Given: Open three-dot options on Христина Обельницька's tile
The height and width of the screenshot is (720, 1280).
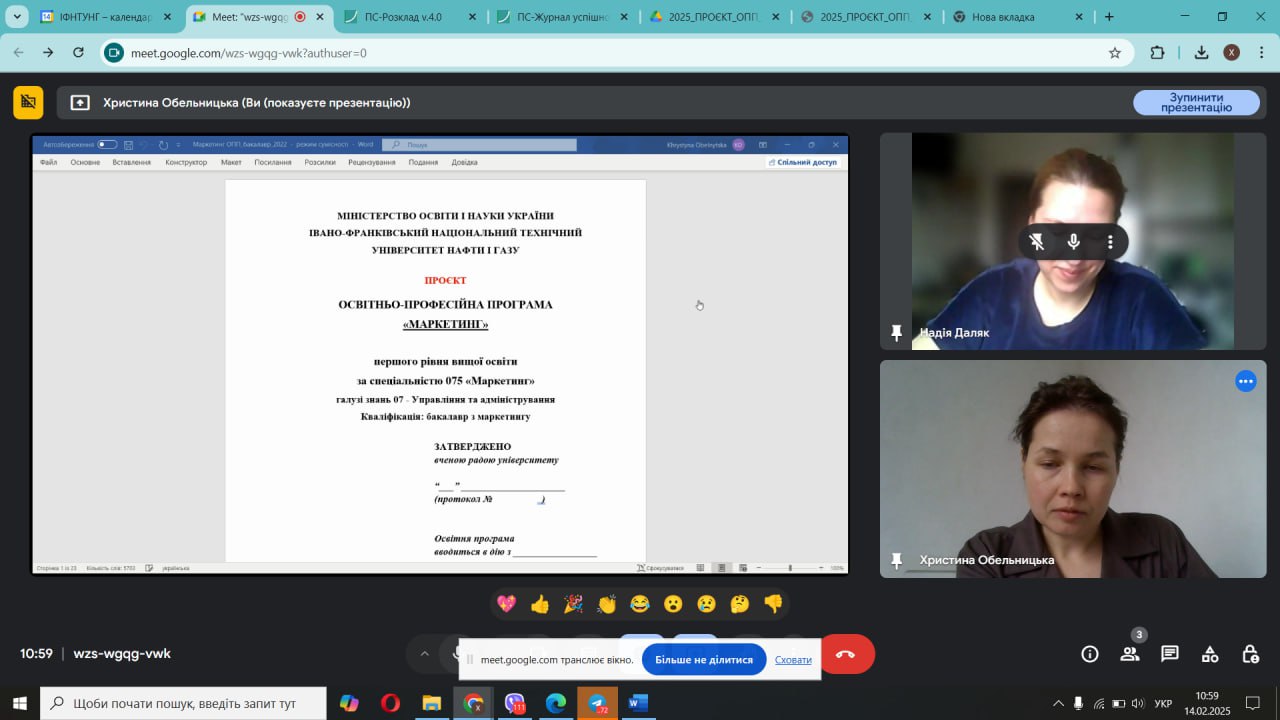Looking at the screenshot, I should click(1246, 381).
